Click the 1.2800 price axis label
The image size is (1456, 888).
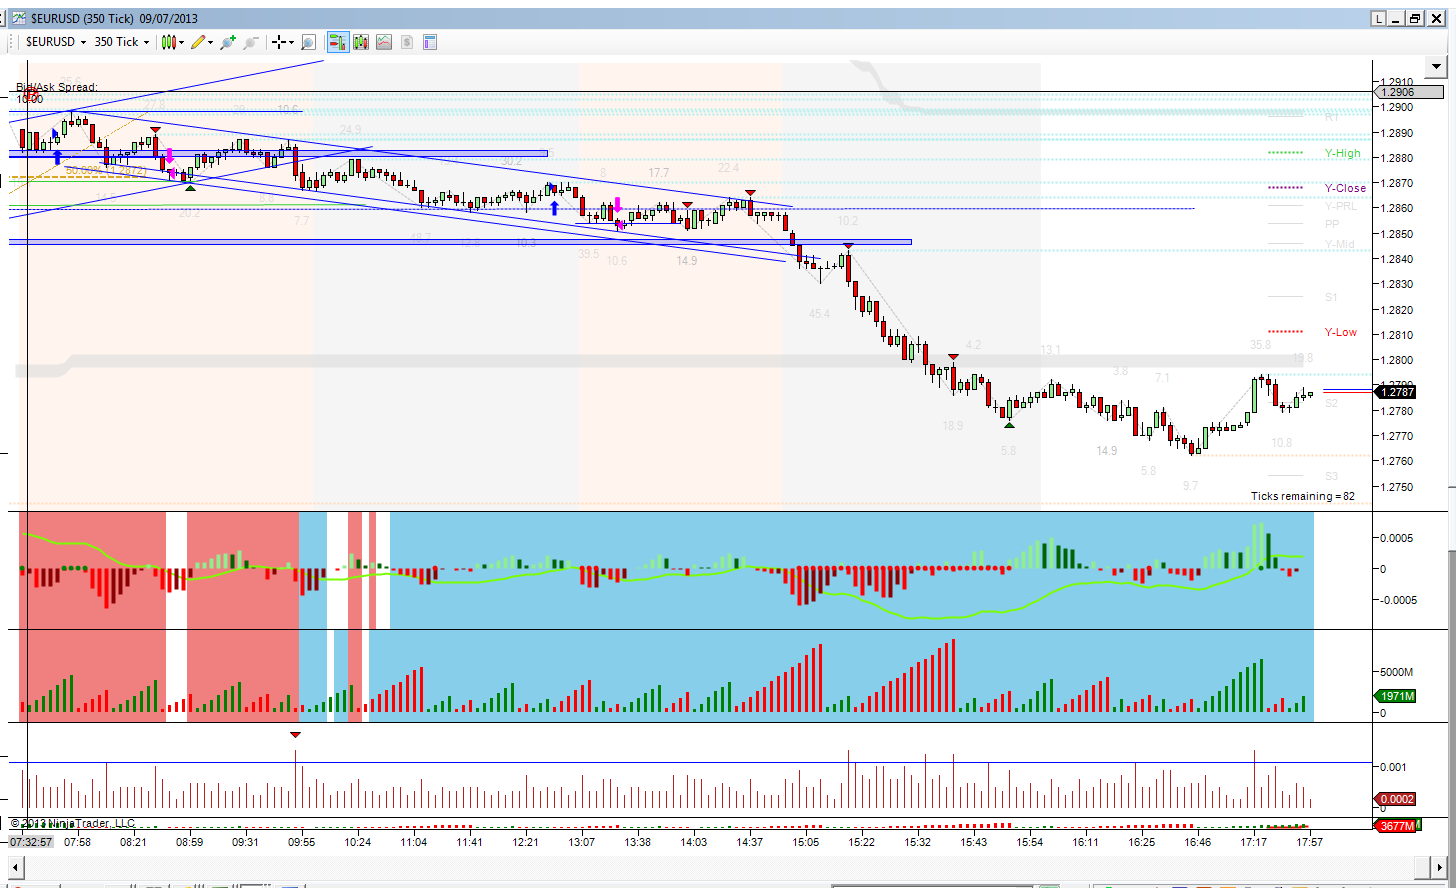[x=1397, y=360]
